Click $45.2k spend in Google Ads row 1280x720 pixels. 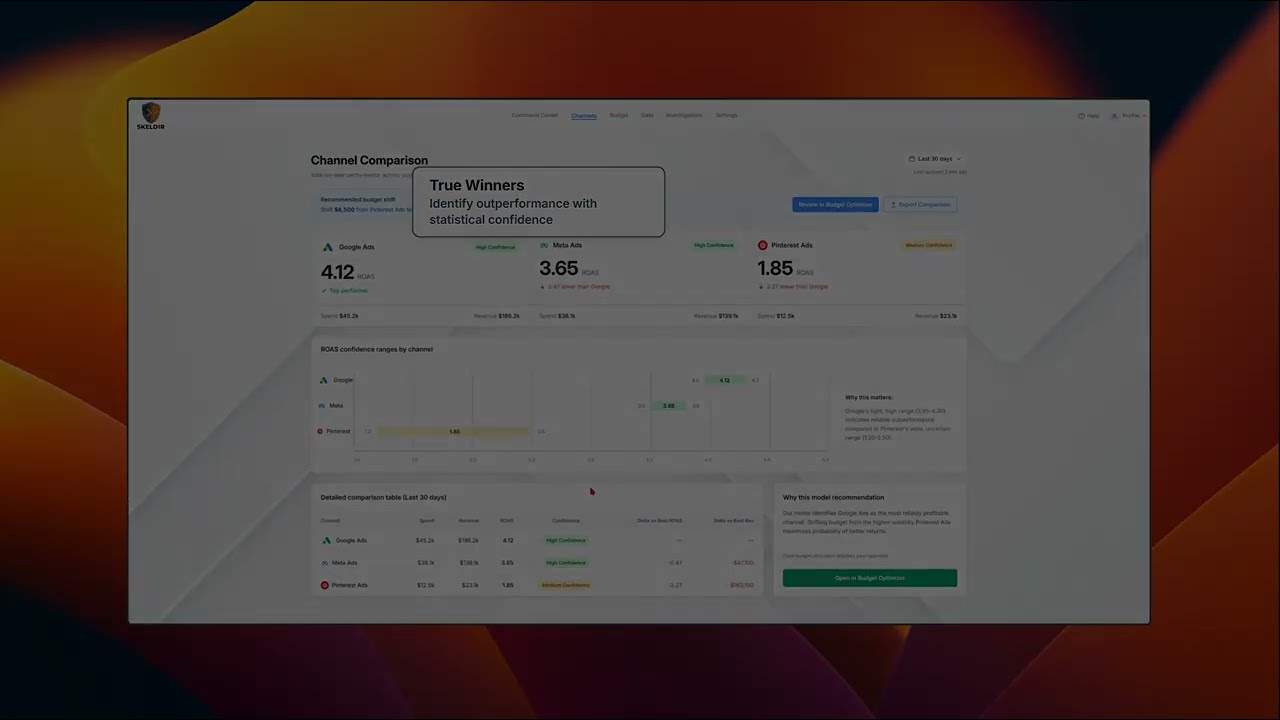click(425, 540)
